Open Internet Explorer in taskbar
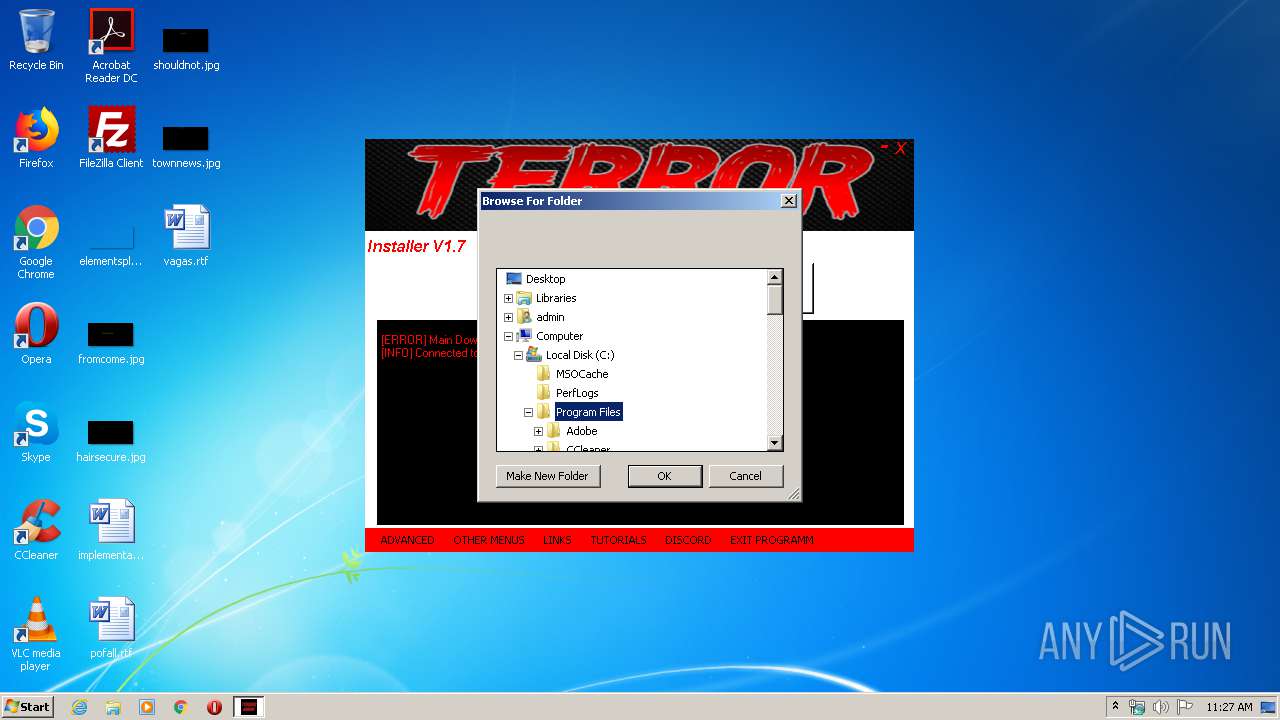The width and height of the screenshot is (1280, 720). (x=79, y=707)
